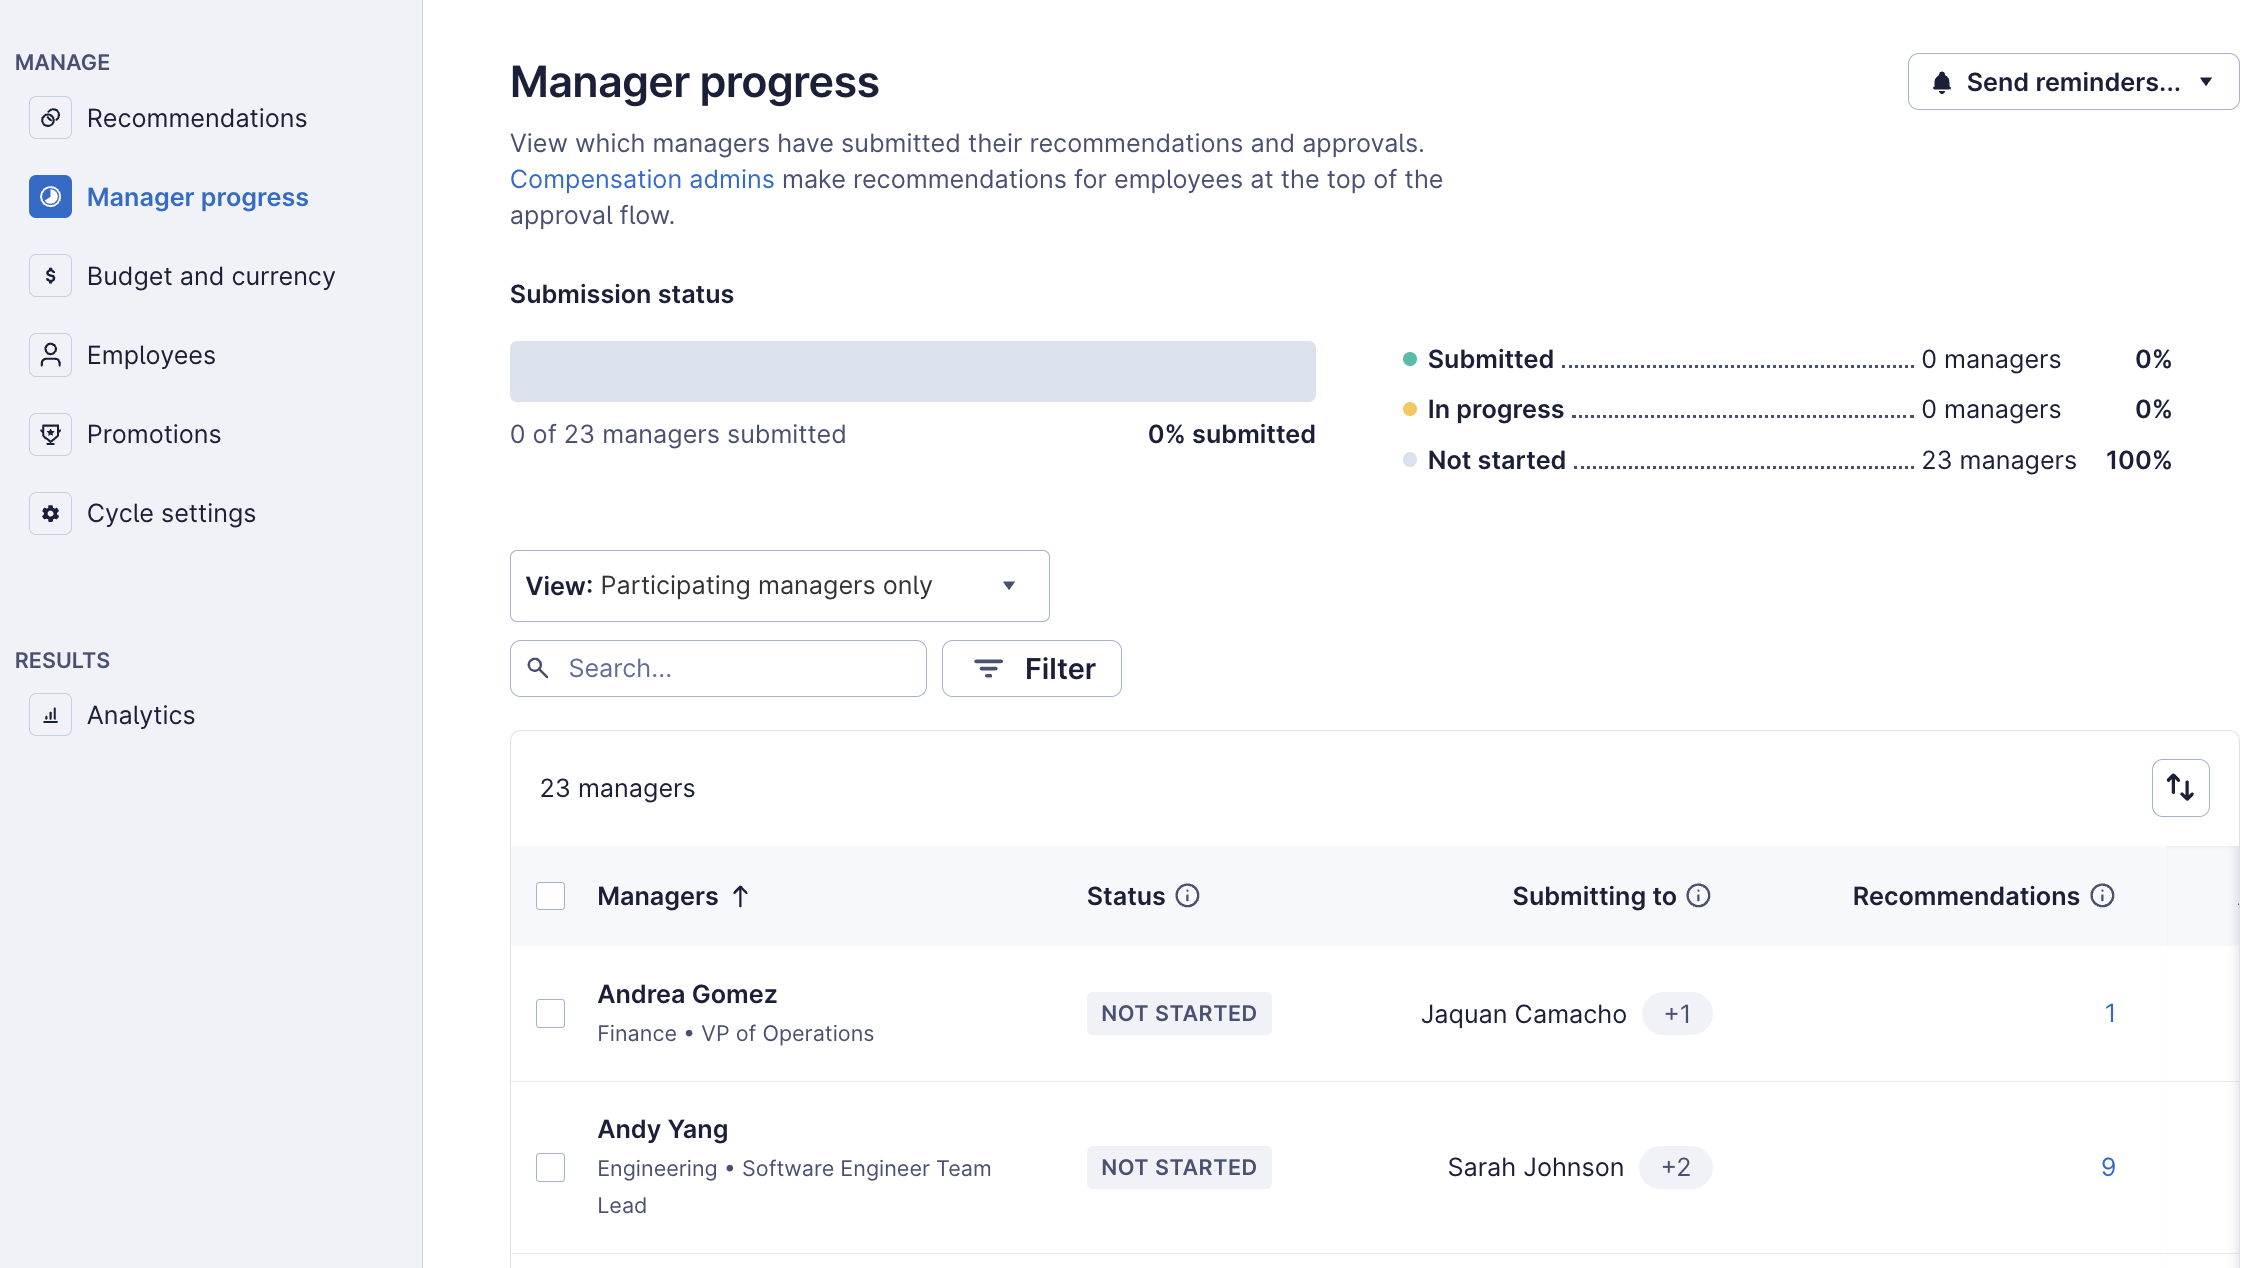The image size is (2258, 1268).
Task: Expand the View participating managers dropdown
Action: (779, 586)
